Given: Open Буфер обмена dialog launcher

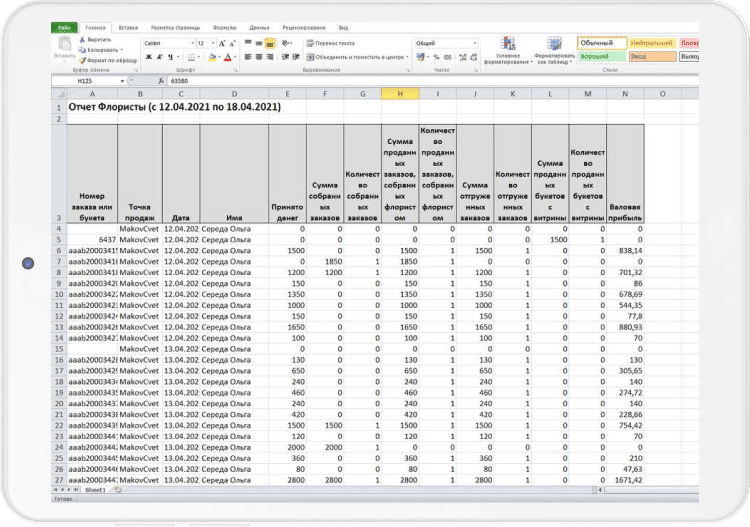Looking at the screenshot, I should point(136,70).
